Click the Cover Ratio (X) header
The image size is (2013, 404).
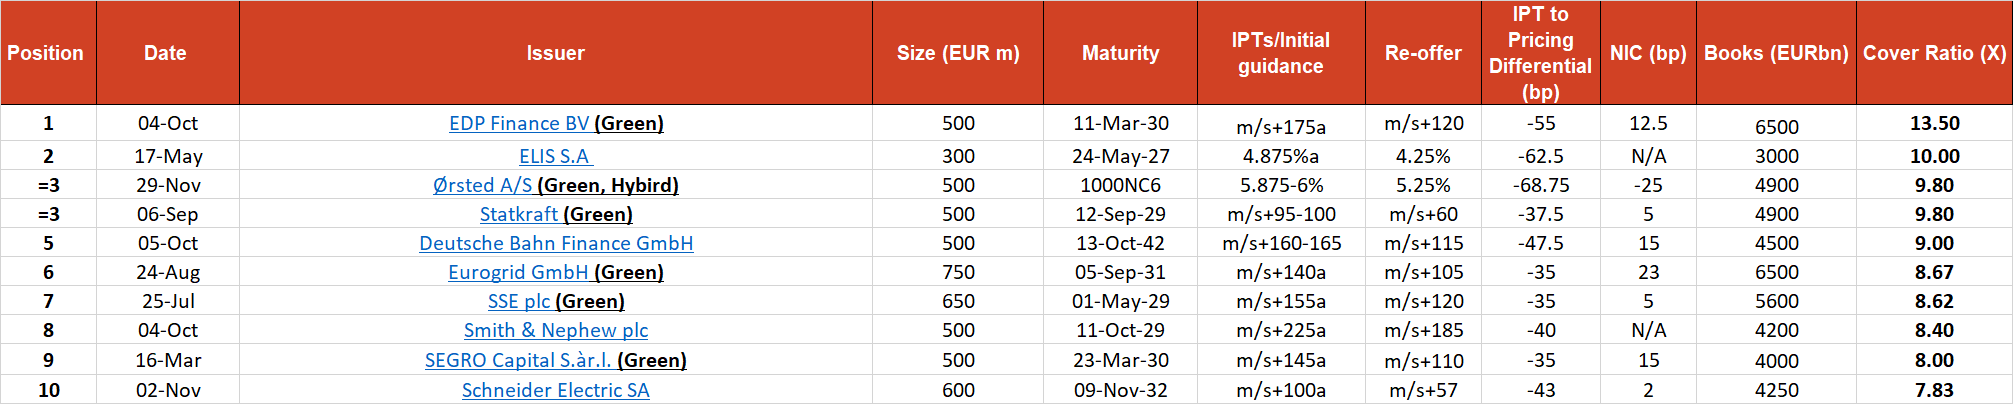[1934, 53]
